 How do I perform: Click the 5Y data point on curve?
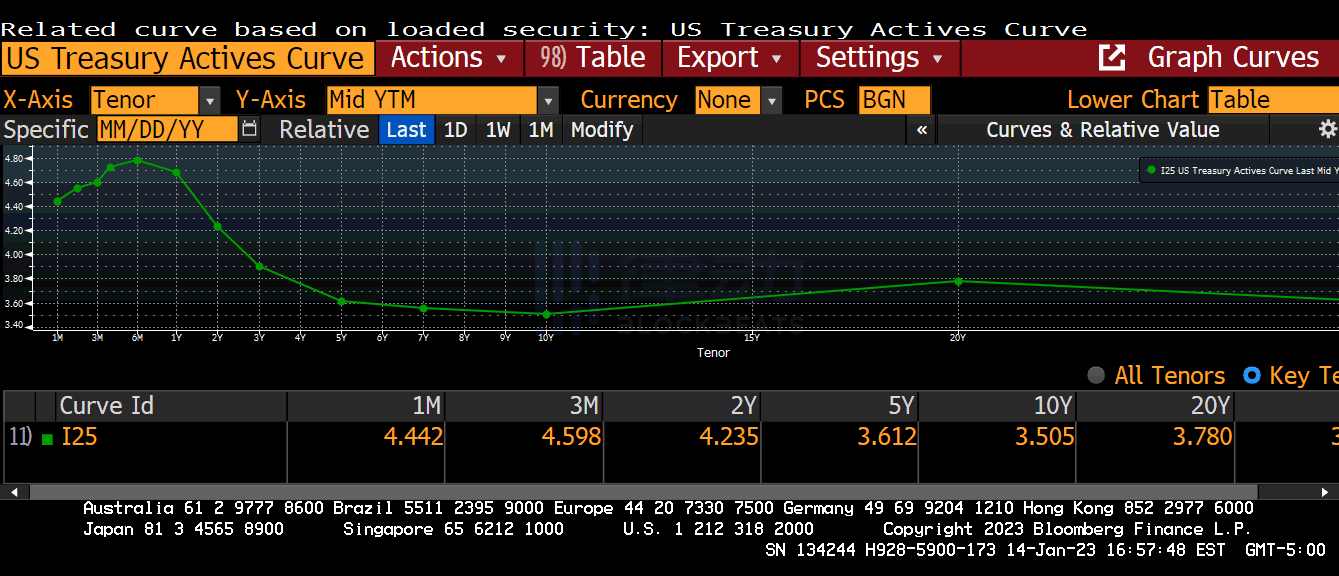[341, 301]
